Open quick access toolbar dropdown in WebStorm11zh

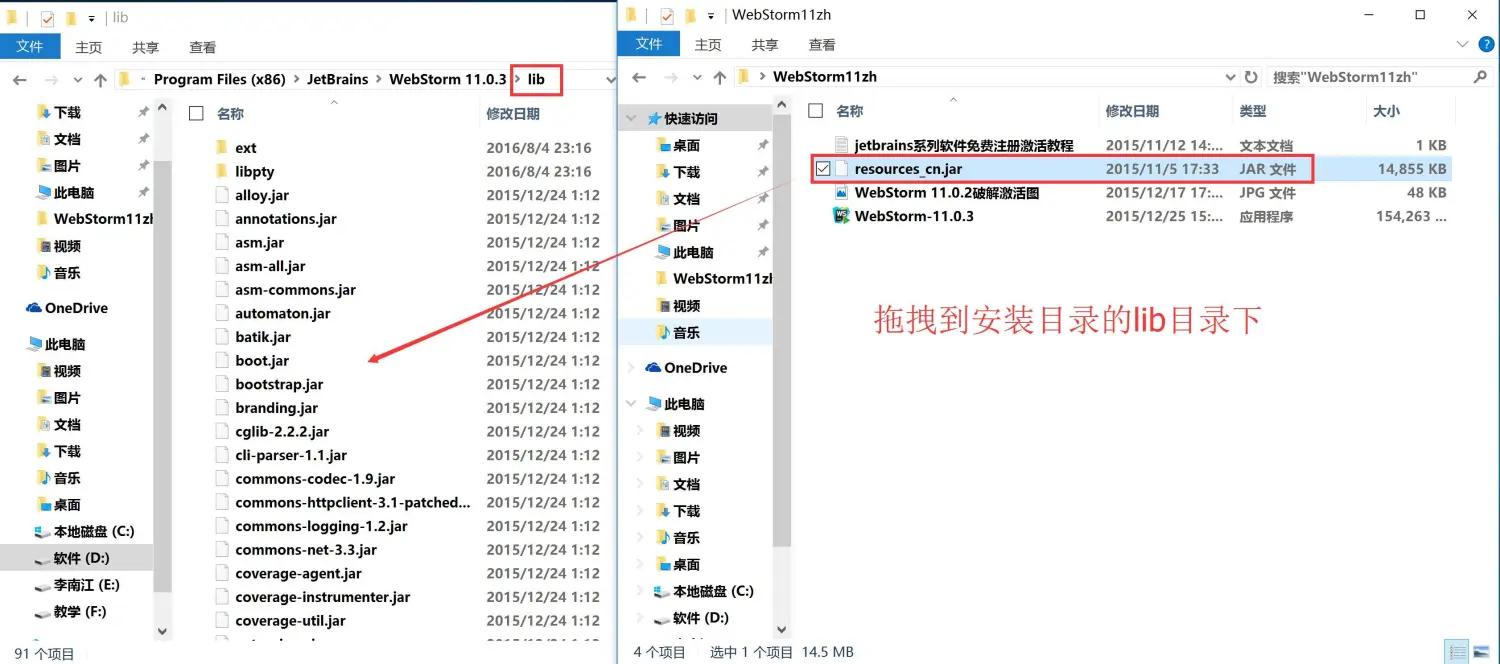[x=711, y=16]
